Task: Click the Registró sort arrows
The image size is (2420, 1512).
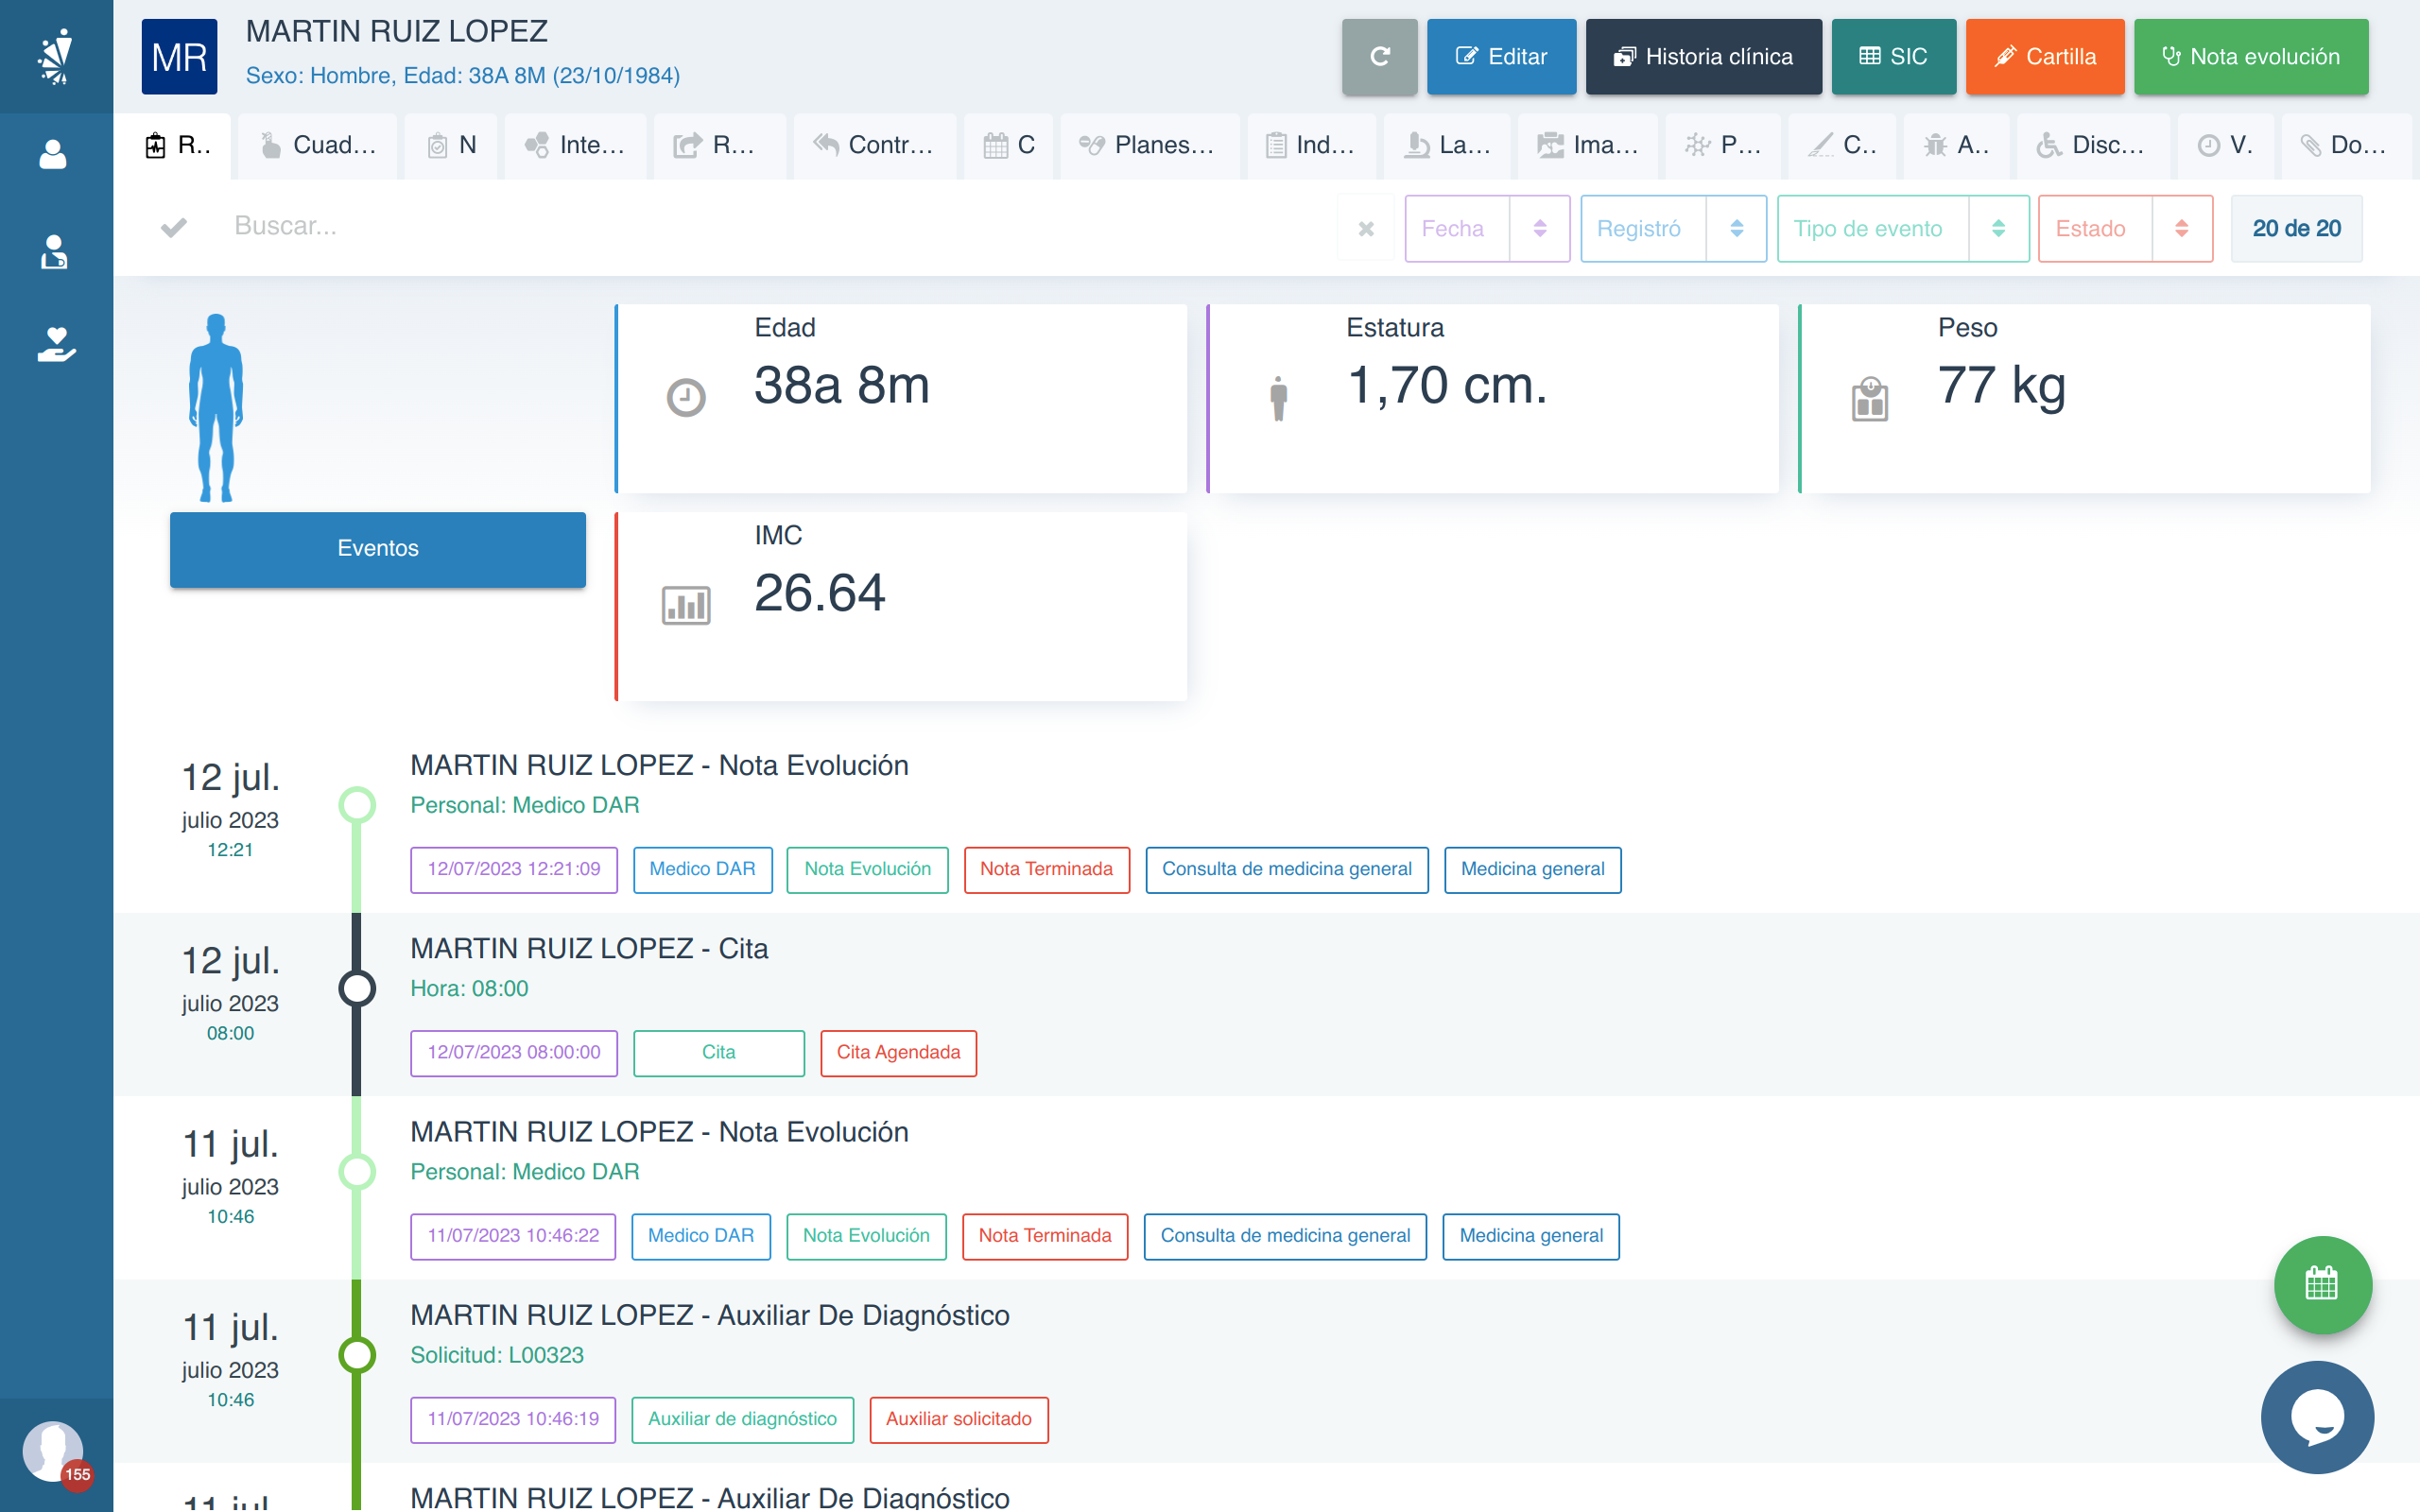Action: click(x=1737, y=229)
